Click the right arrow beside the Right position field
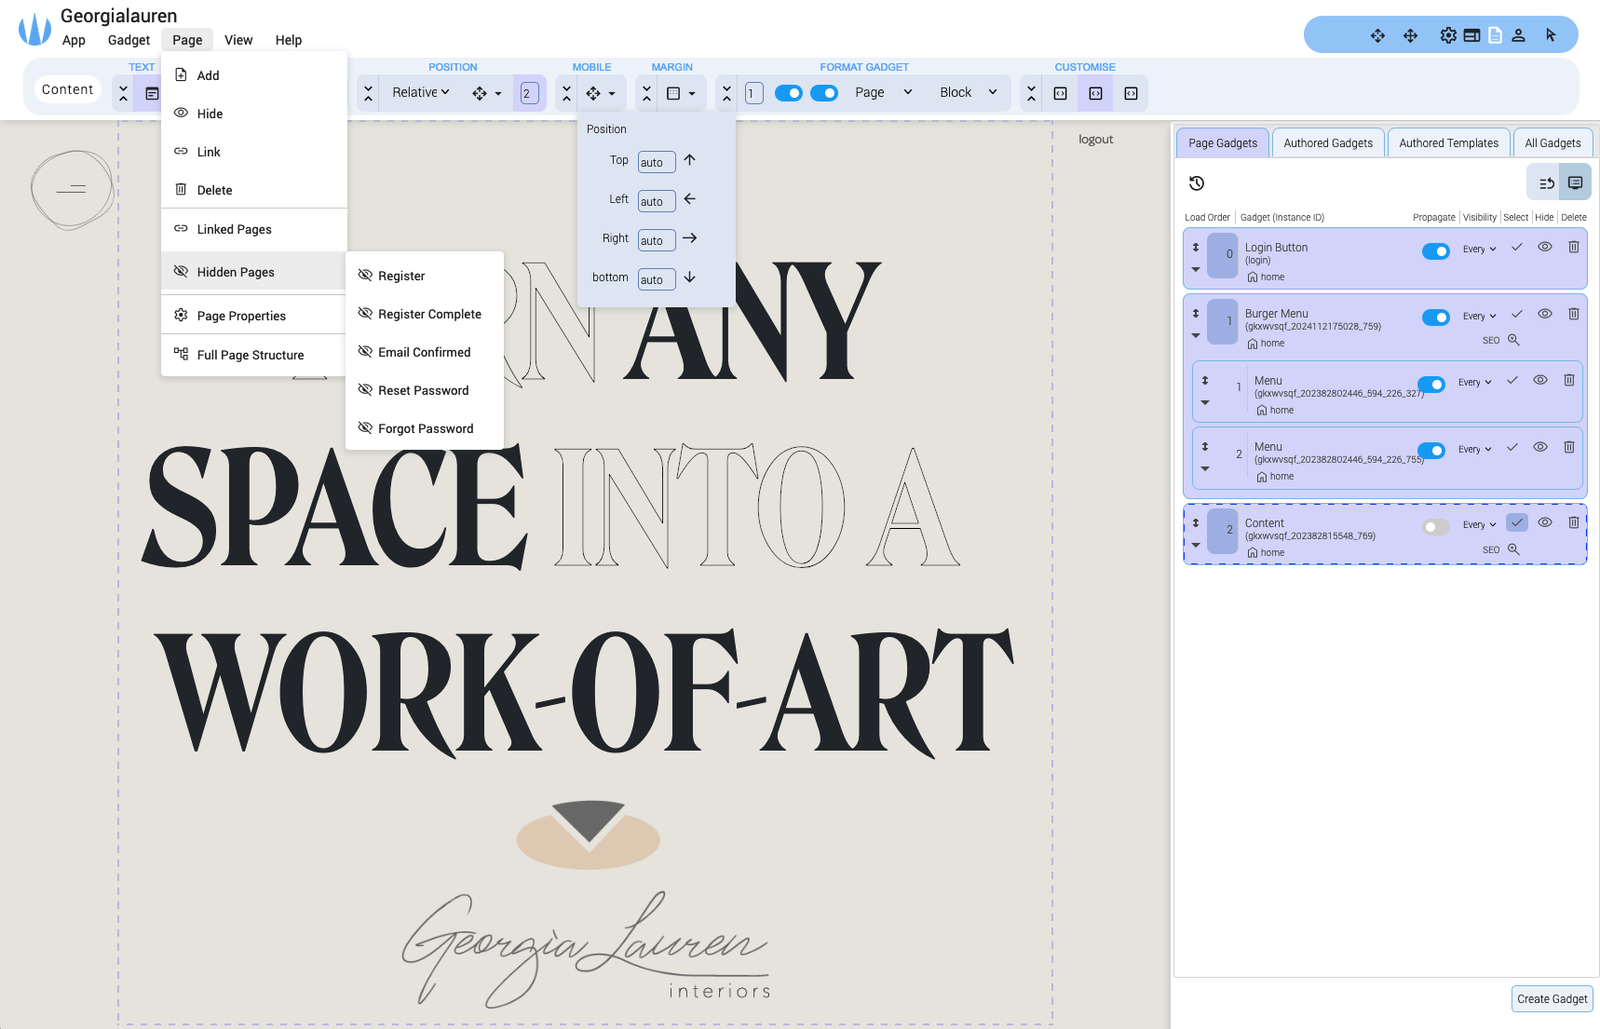The image size is (1600, 1029). coord(690,238)
